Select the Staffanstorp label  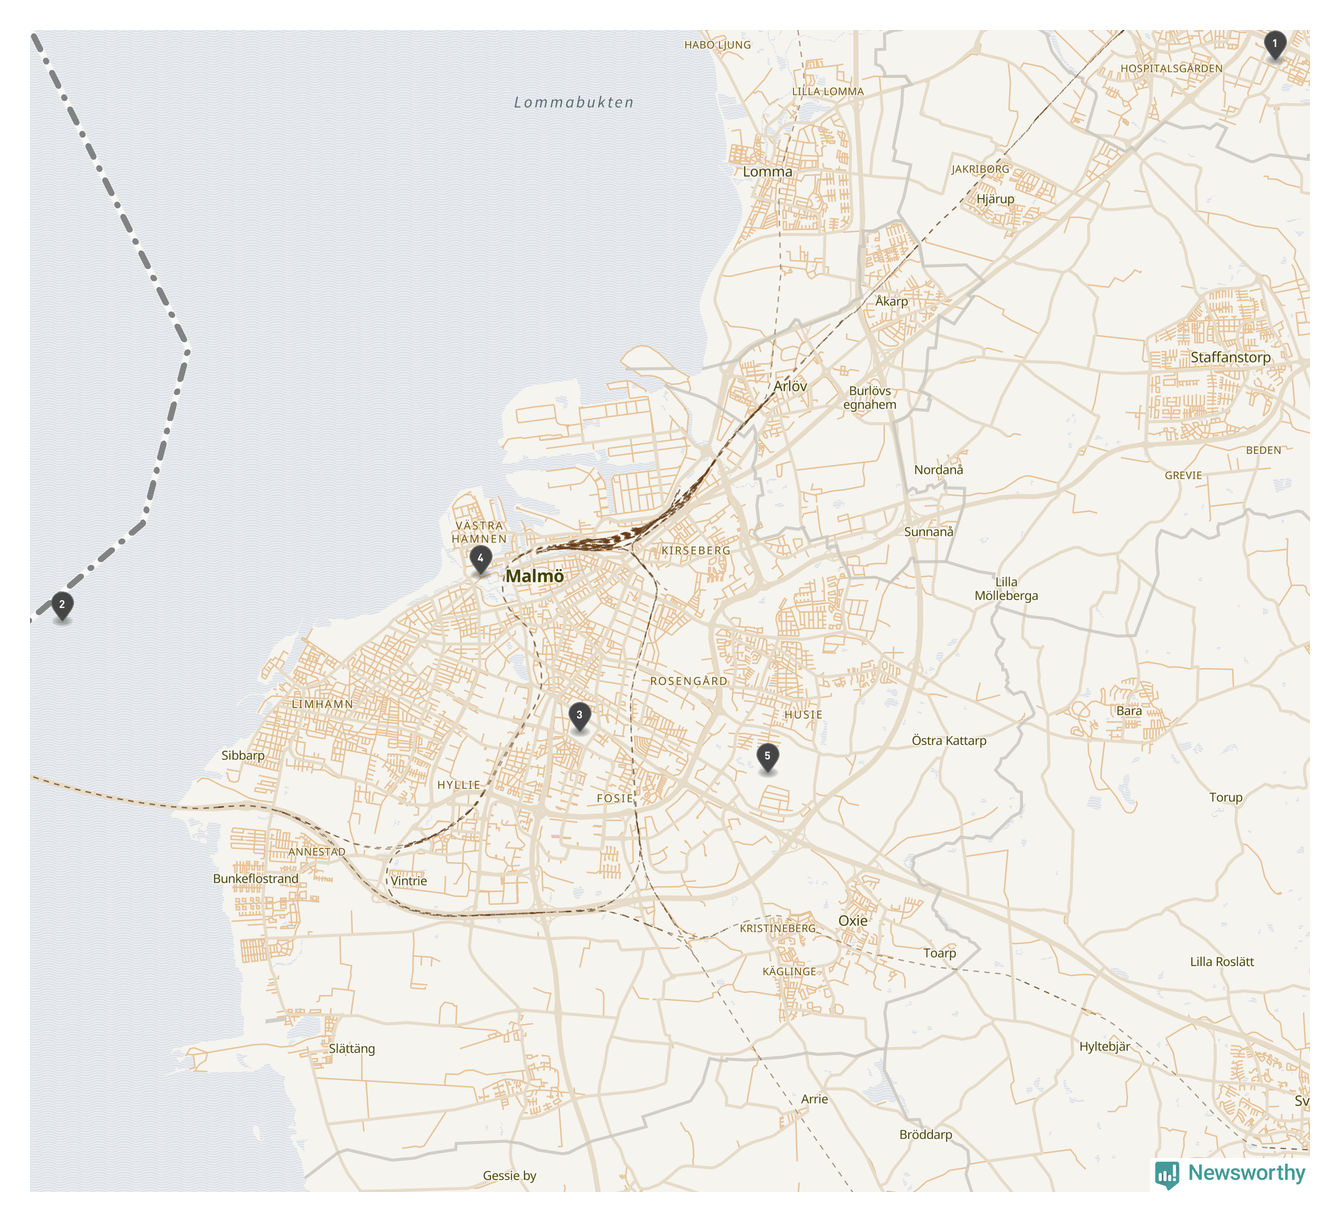[x=1230, y=357]
